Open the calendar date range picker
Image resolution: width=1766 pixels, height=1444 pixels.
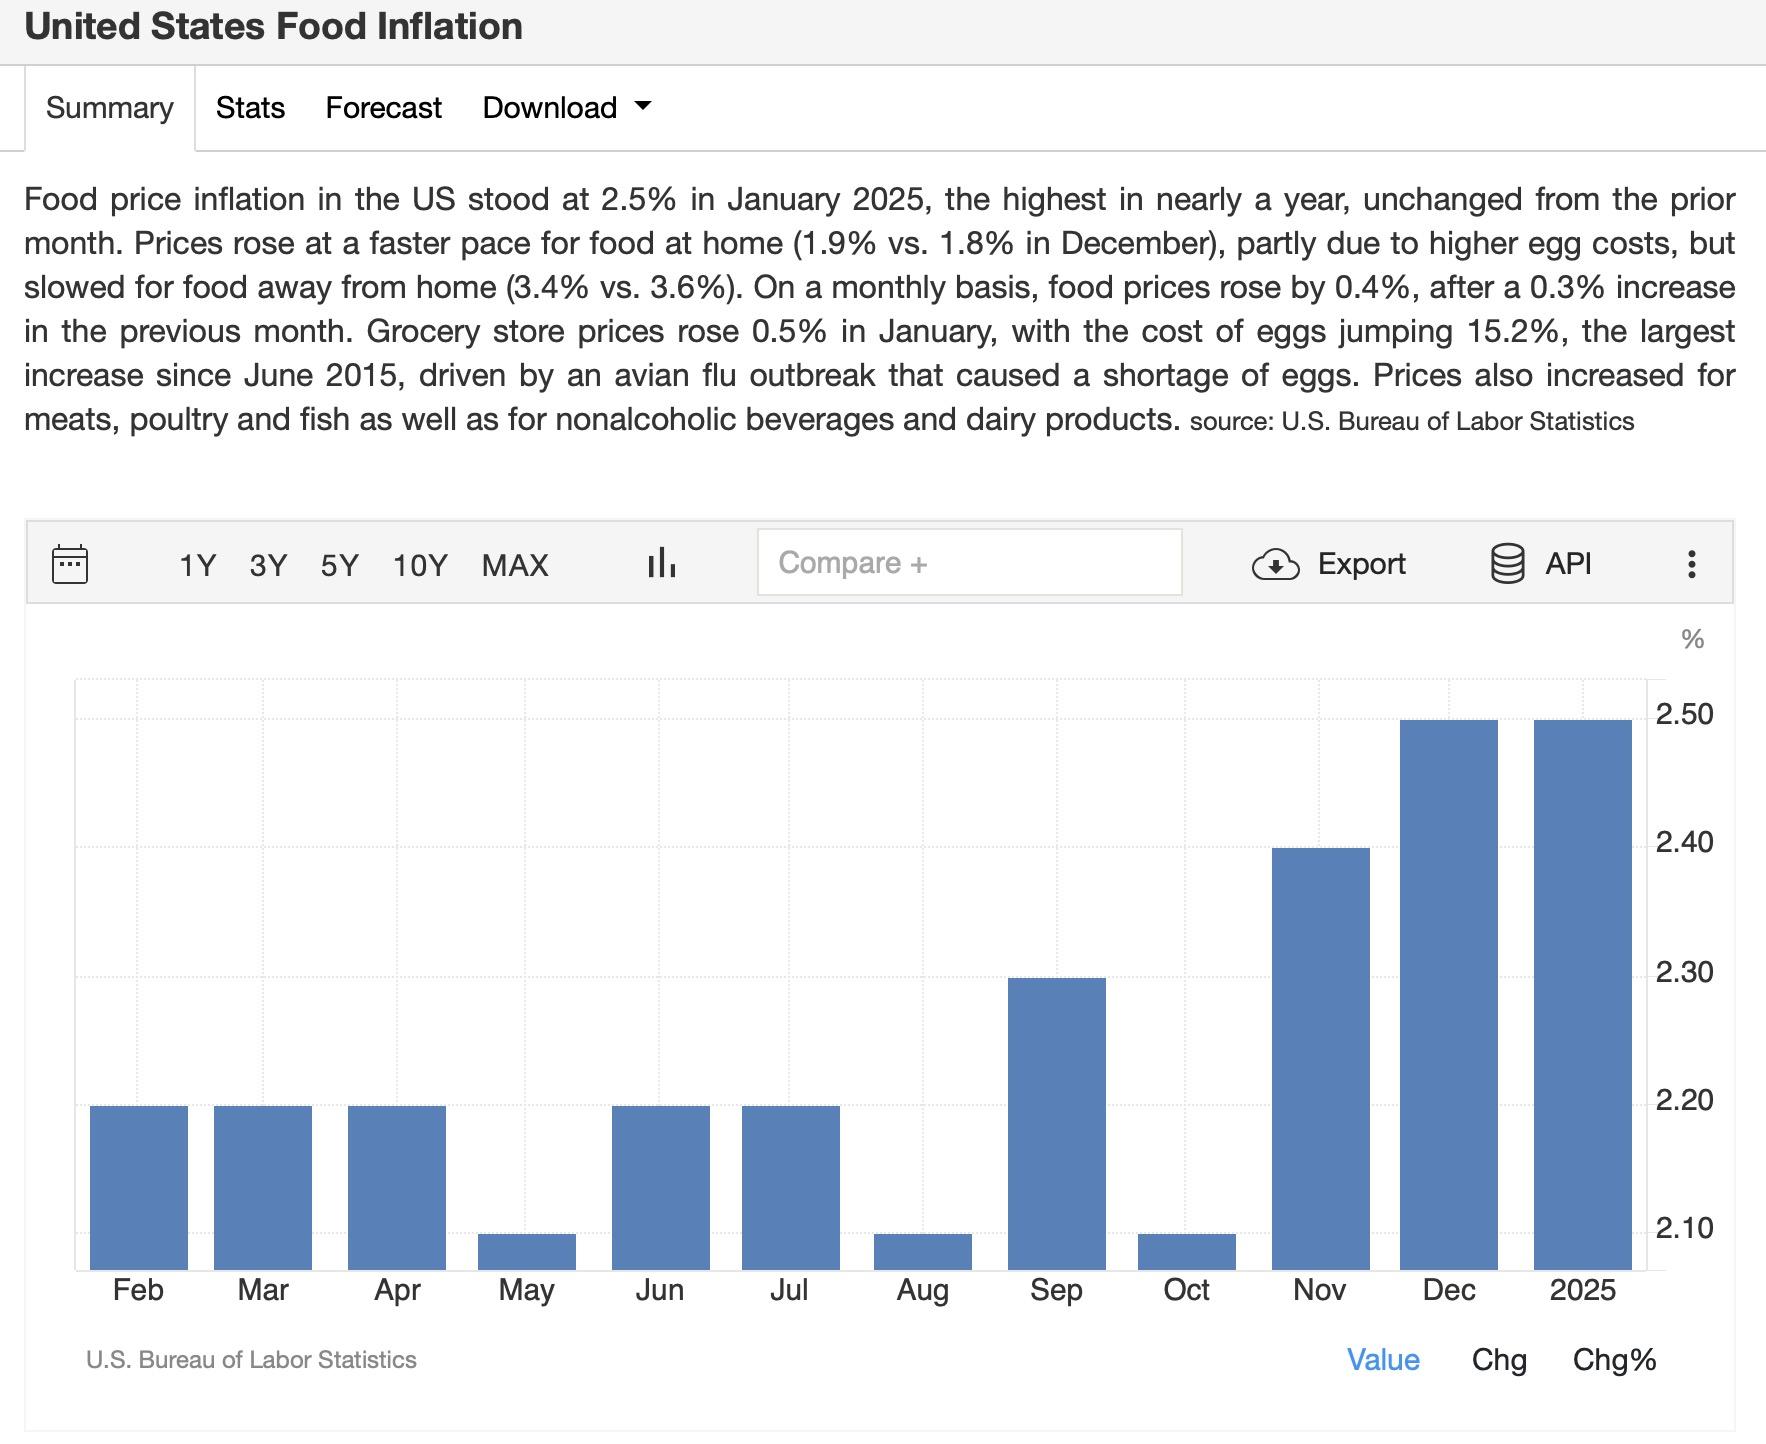pos(69,564)
